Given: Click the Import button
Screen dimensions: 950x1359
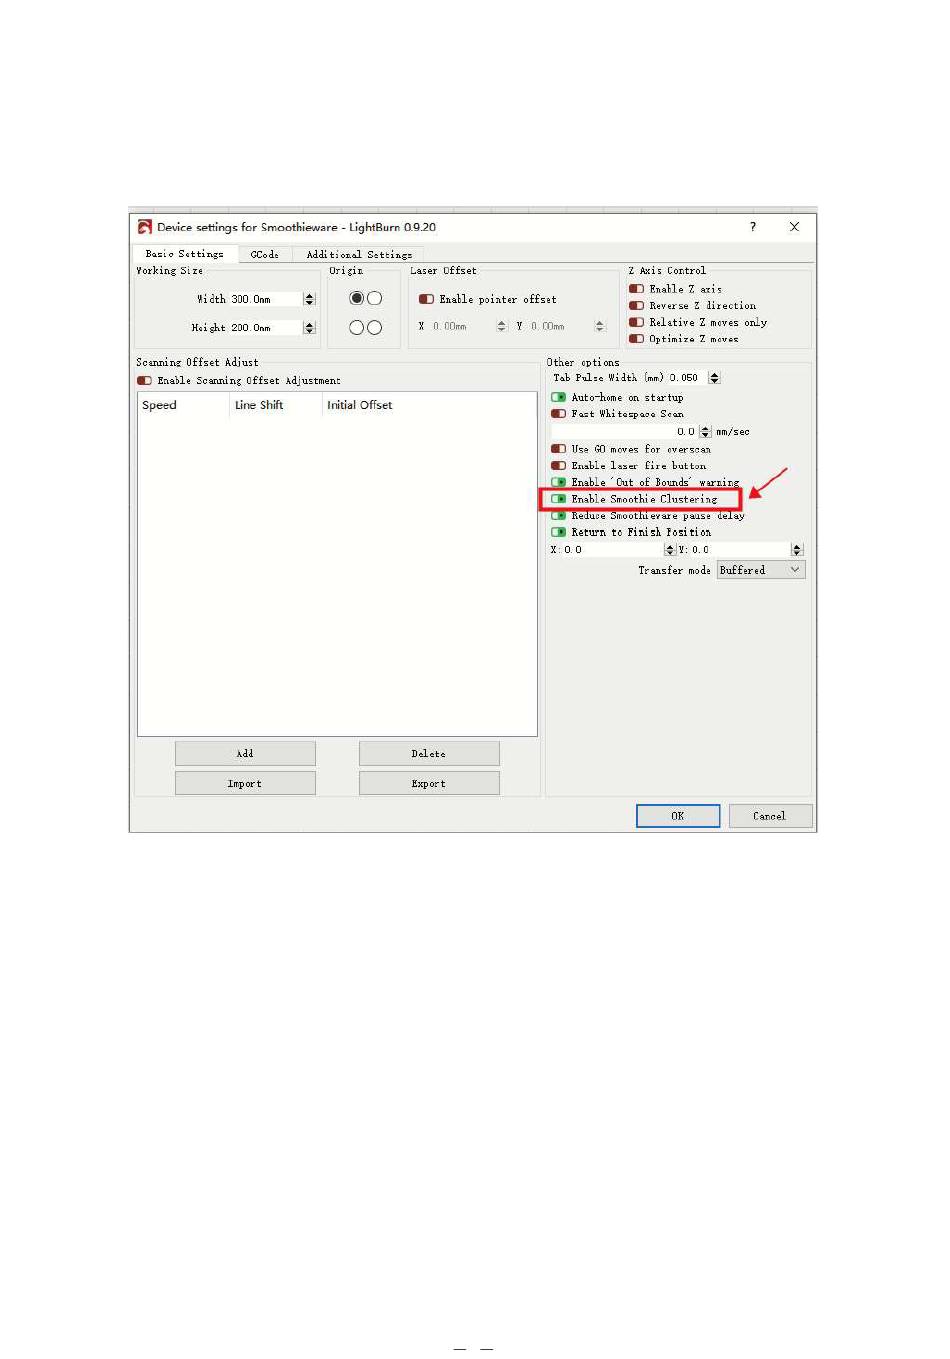Looking at the screenshot, I should [245, 783].
